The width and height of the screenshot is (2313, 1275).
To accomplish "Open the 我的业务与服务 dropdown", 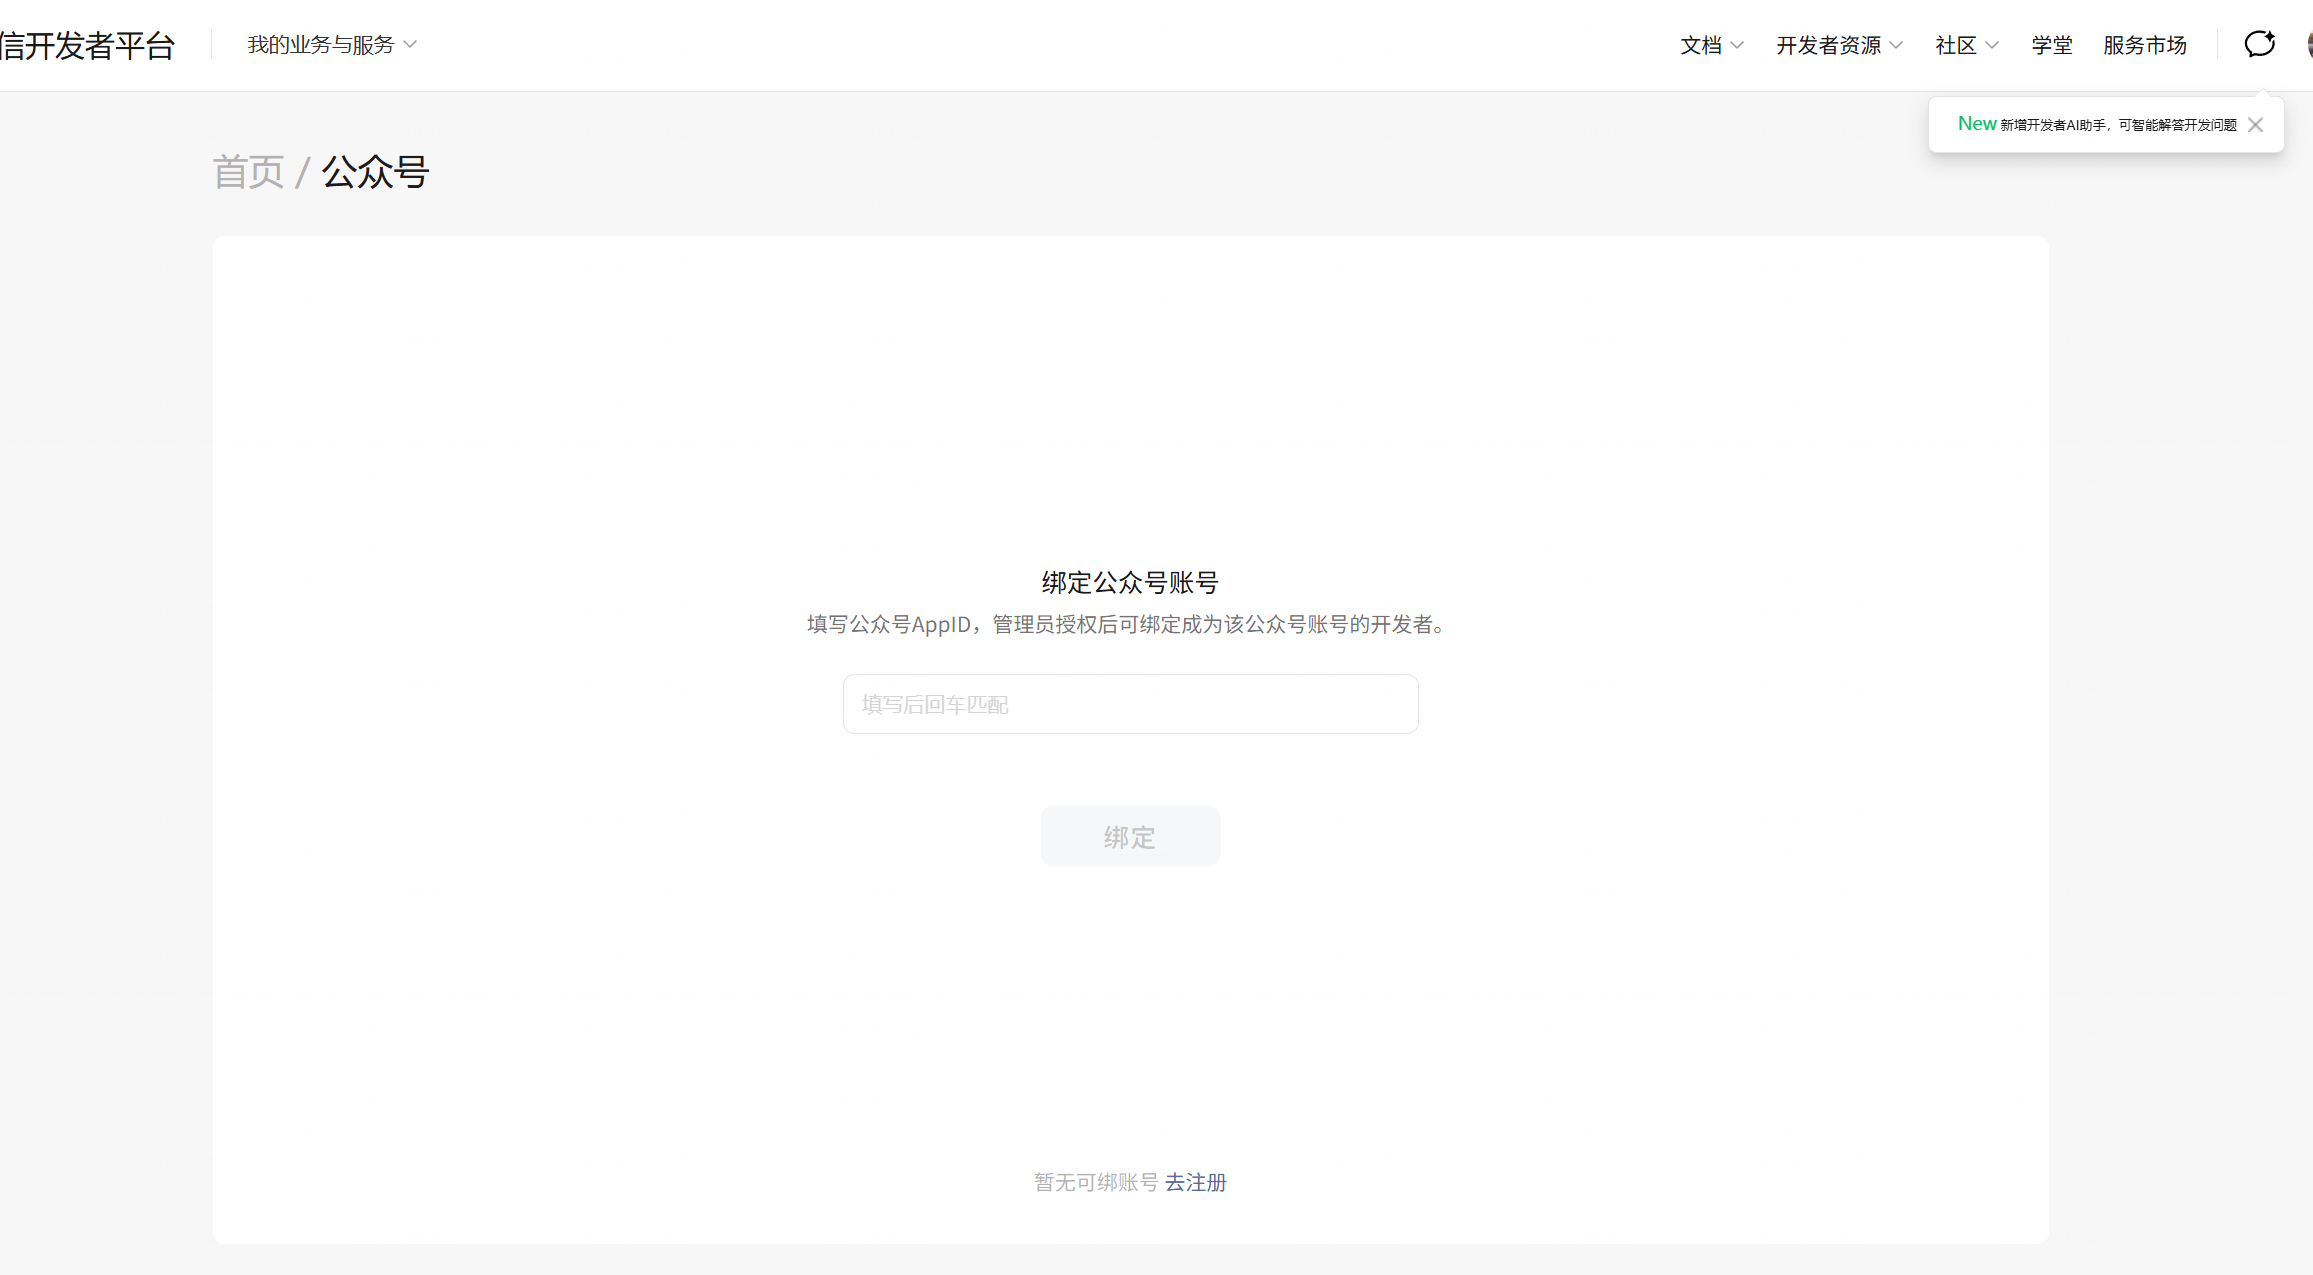I will click(x=321, y=45).
